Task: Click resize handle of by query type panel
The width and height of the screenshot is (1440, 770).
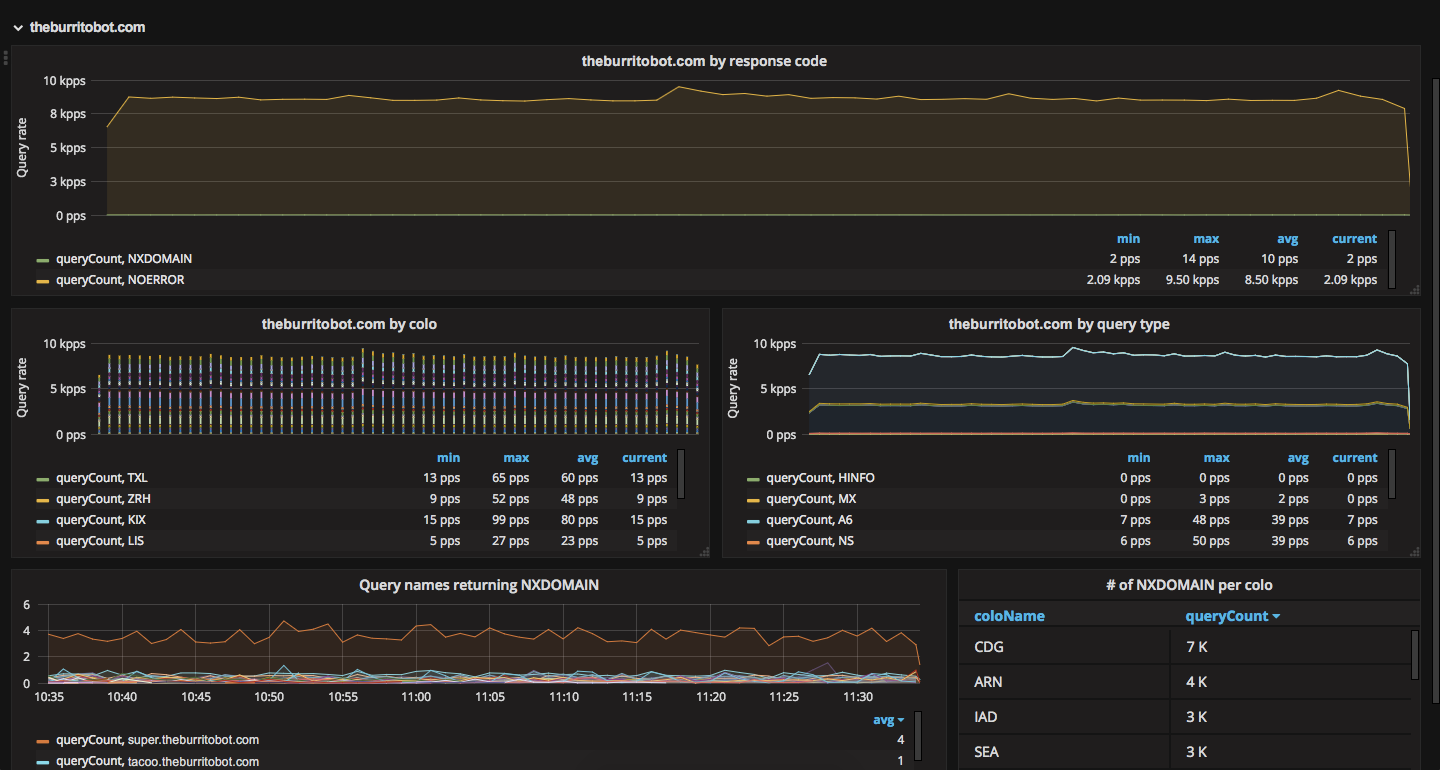Action: tap(1414, 551)
